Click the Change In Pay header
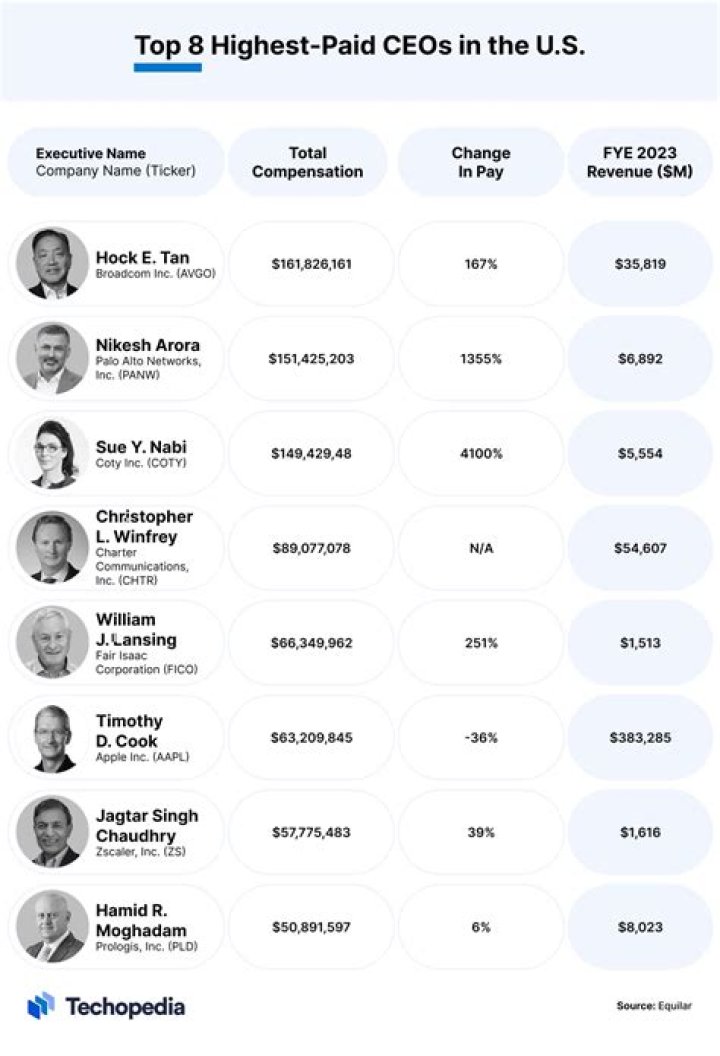The height and width of the screenshot is (1056, 720). 481,162
